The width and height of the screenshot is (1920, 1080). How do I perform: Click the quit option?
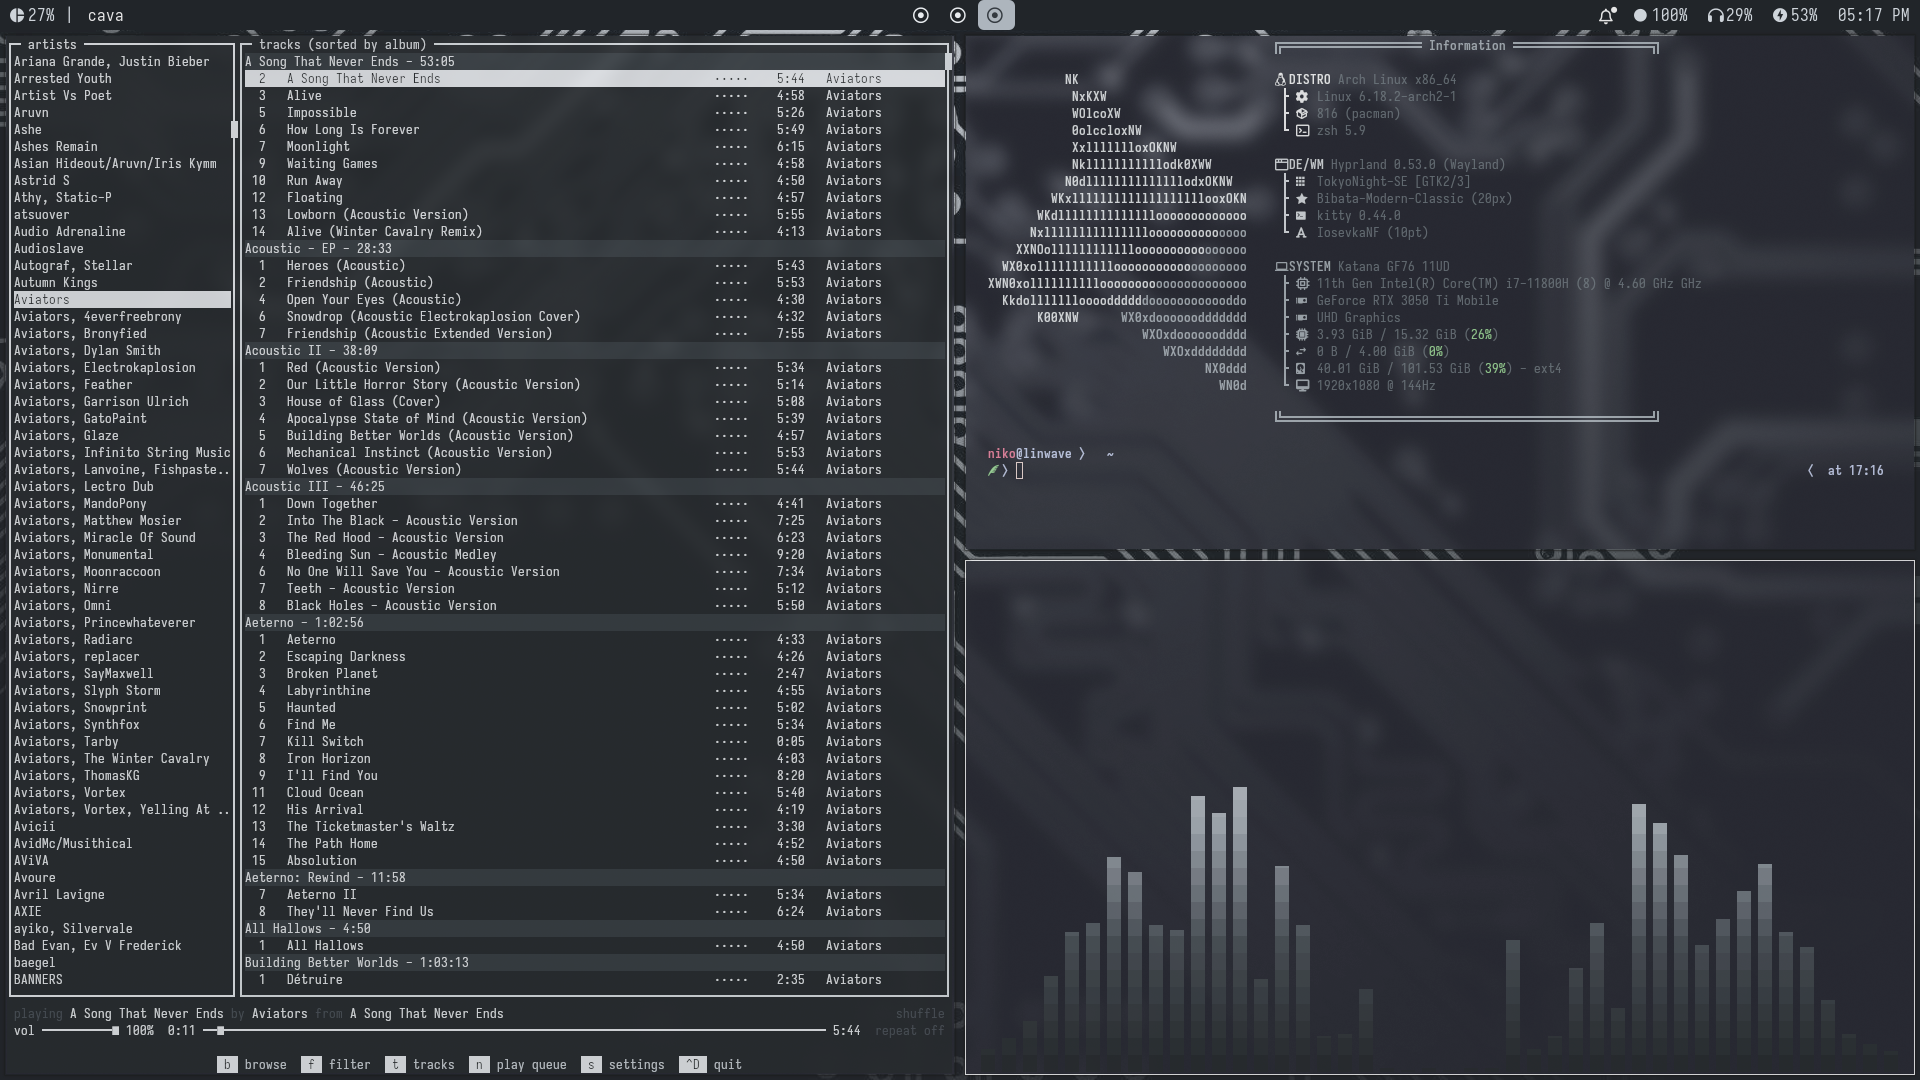(712, 1064)
